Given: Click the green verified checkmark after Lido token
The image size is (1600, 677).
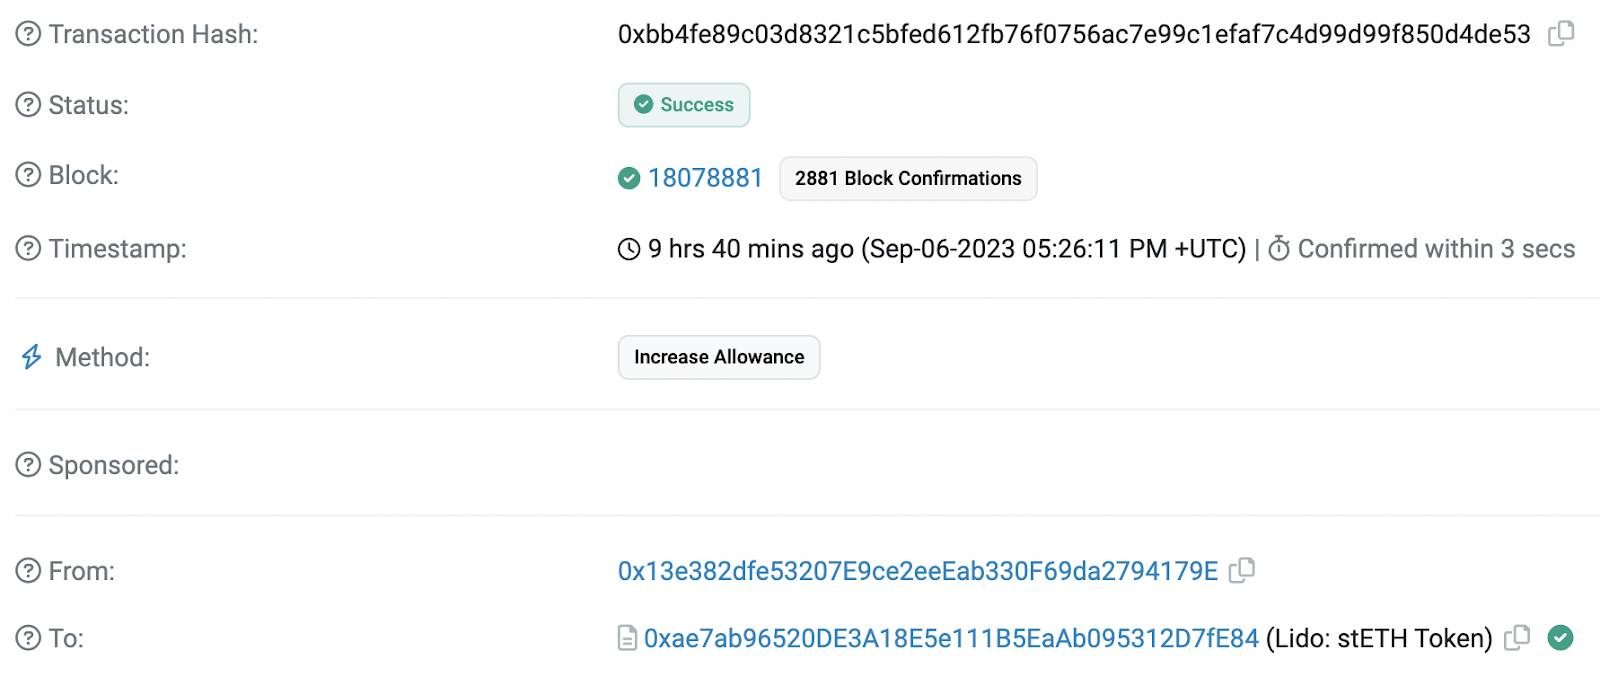Looking at the screenshot, I should tap(1560, 637).
